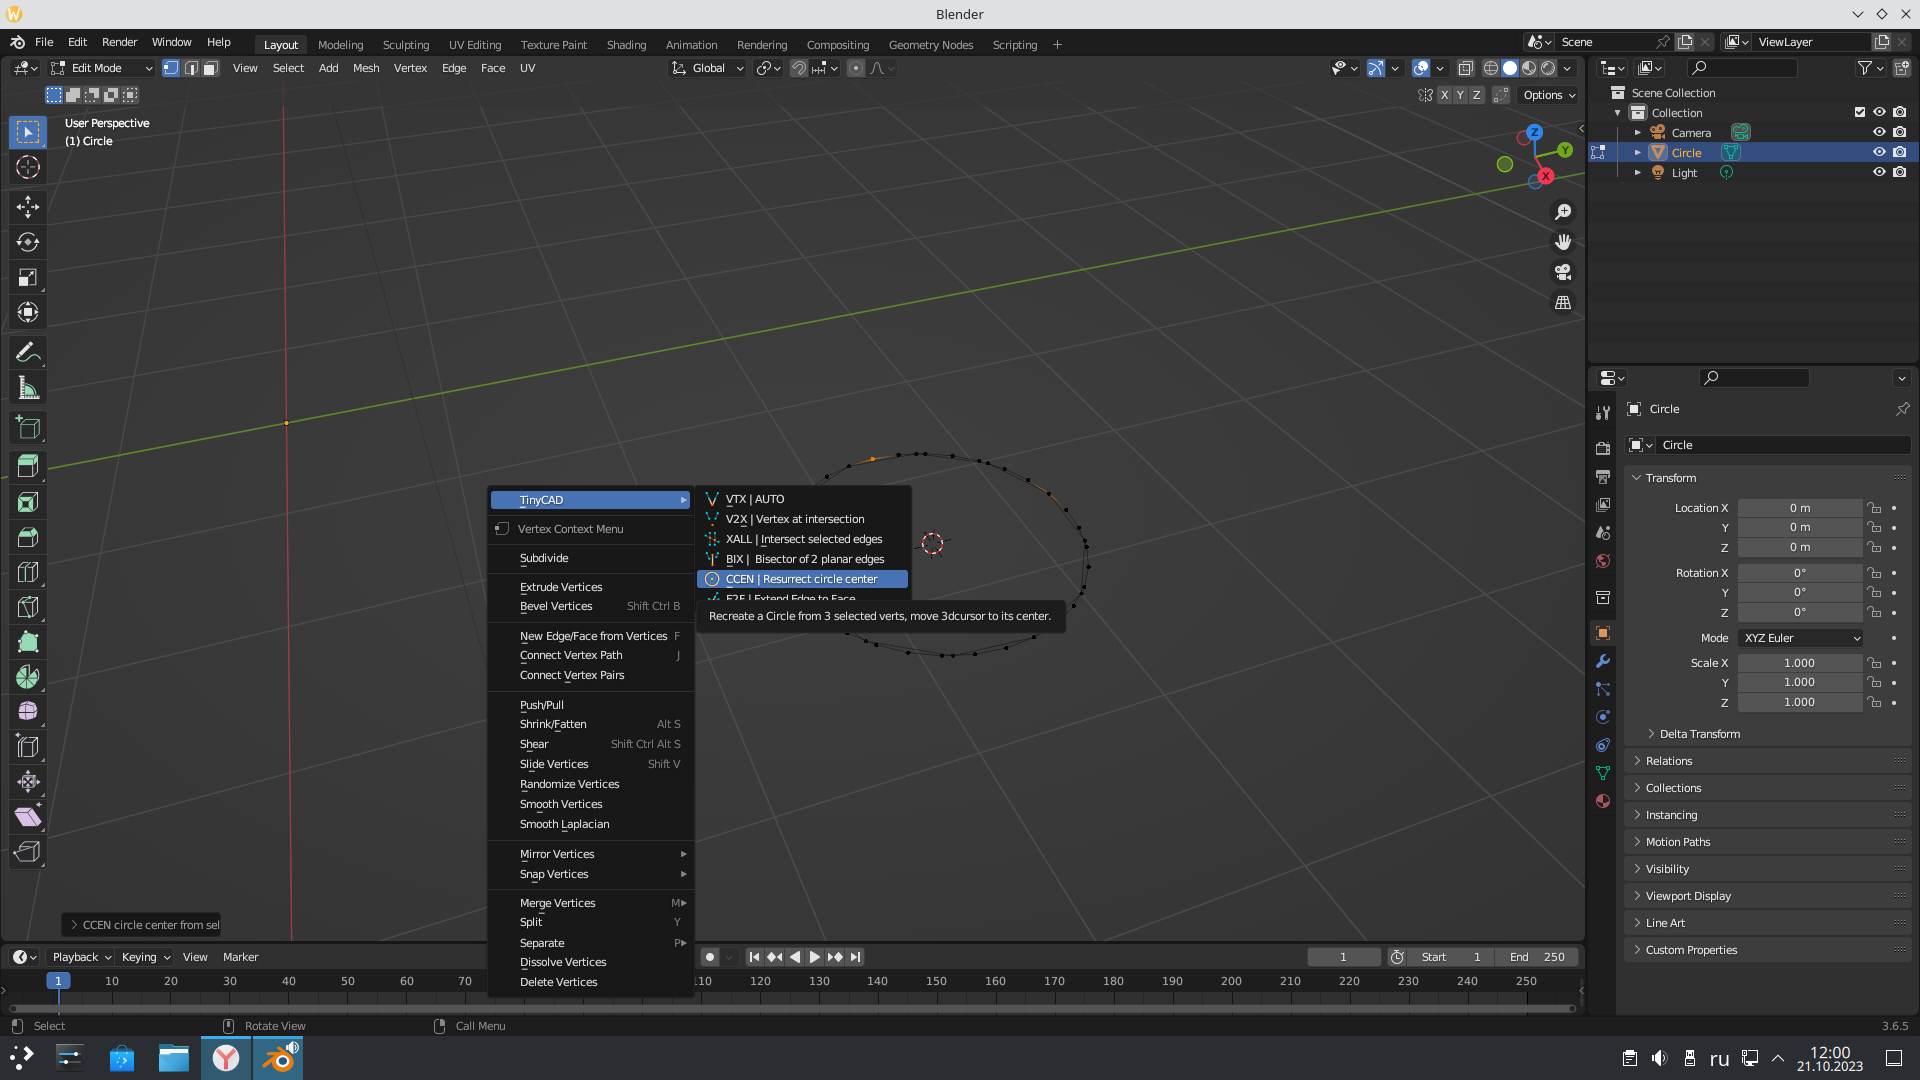Switch to the Sculpting workspace tab

tap(405, 45)
